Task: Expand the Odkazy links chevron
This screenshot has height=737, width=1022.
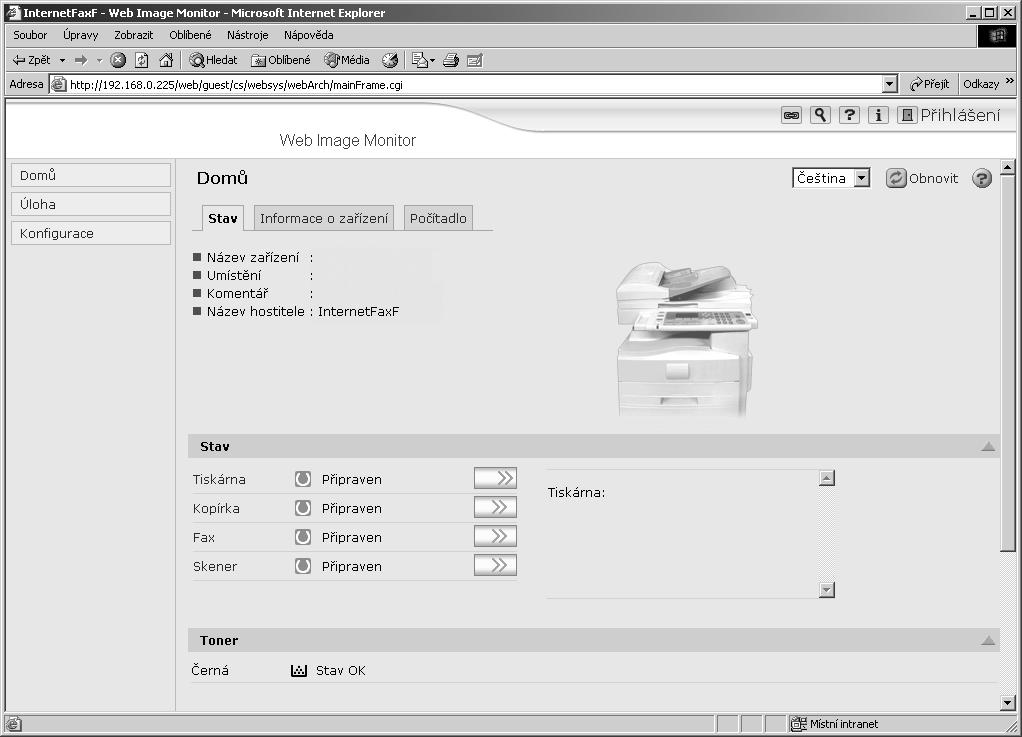Action: point(1010,81)
